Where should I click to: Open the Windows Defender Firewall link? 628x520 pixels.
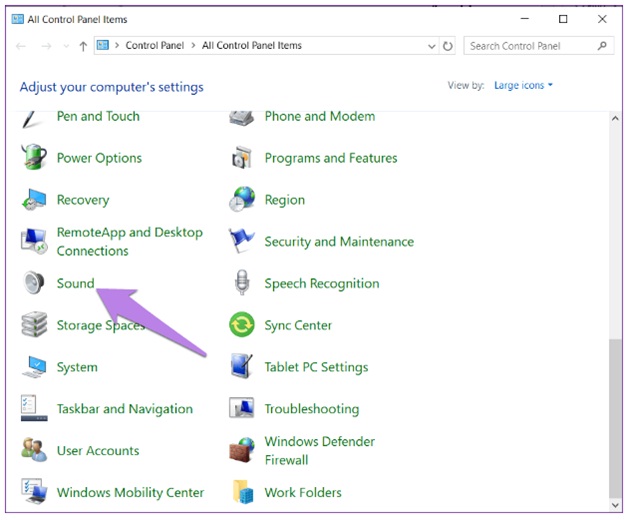coord(320,451)
